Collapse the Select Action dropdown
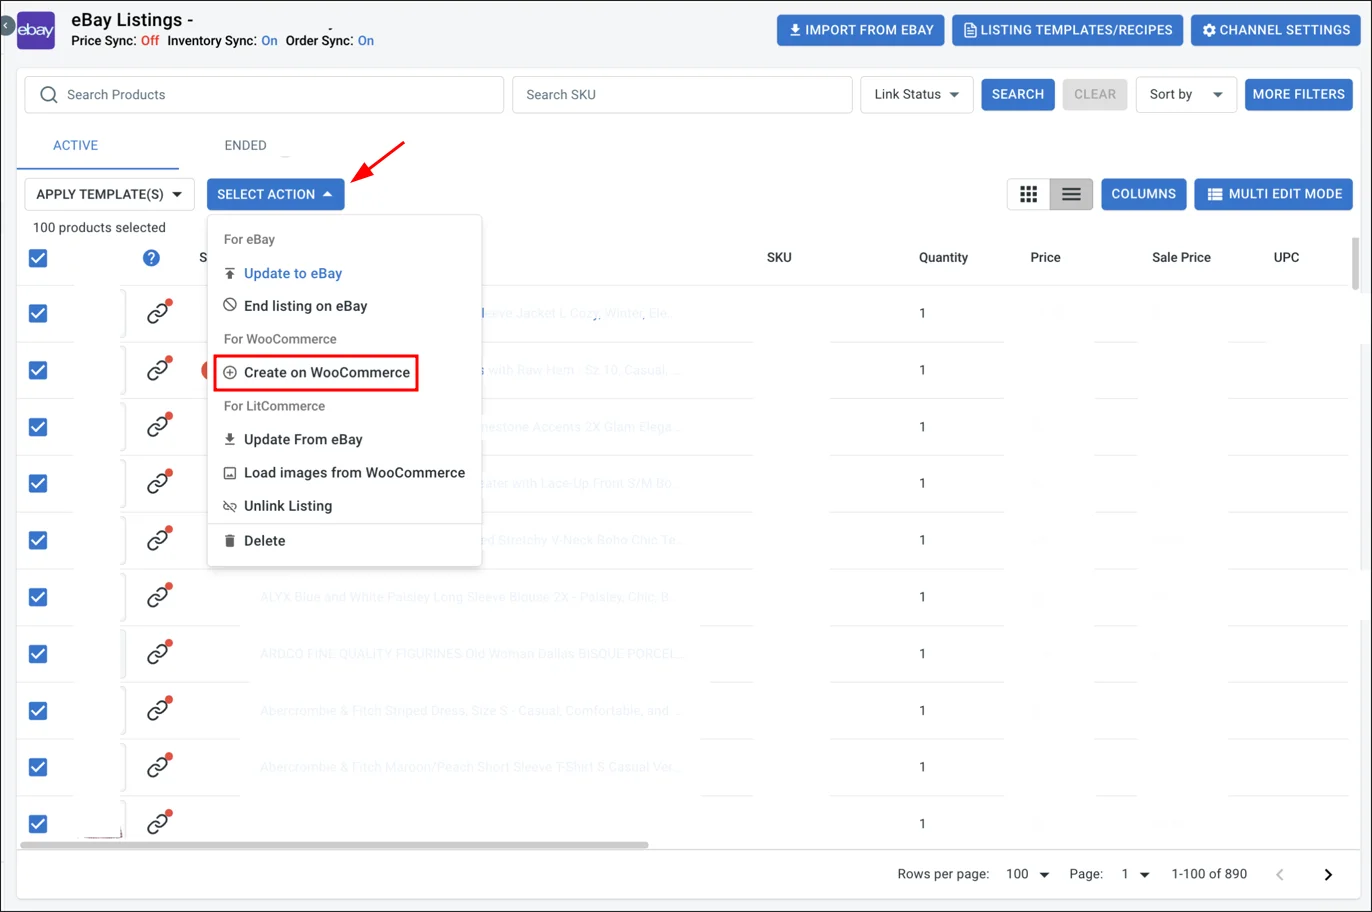The image size is (1372, 912). point(275,194)
